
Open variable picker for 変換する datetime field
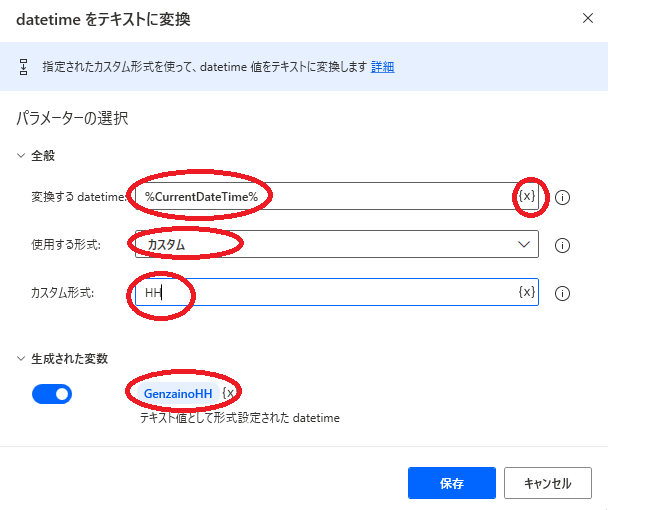tap(526, 196)
